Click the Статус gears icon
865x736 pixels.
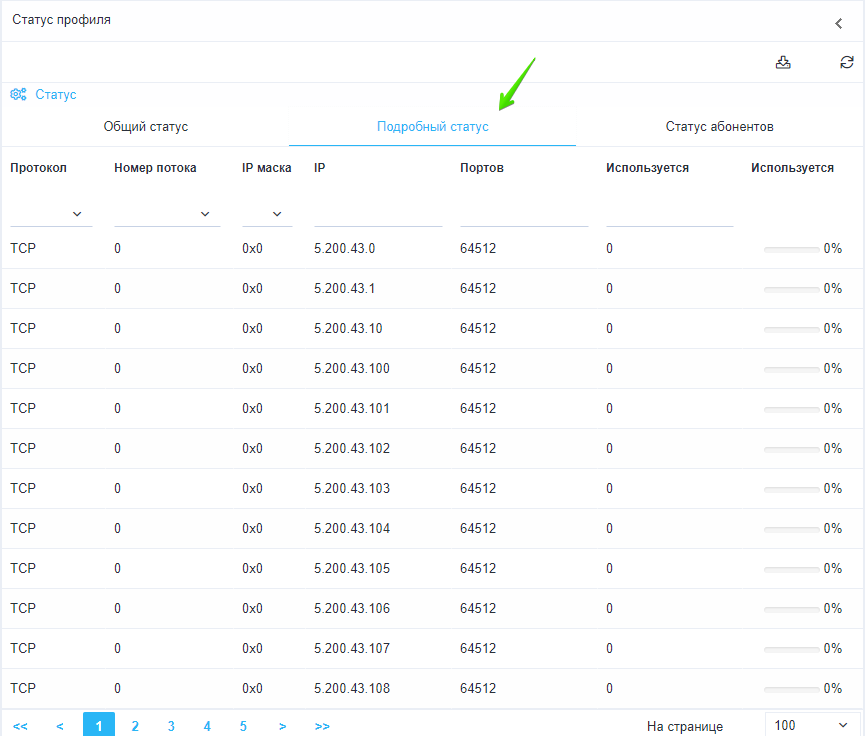point(18,95)
